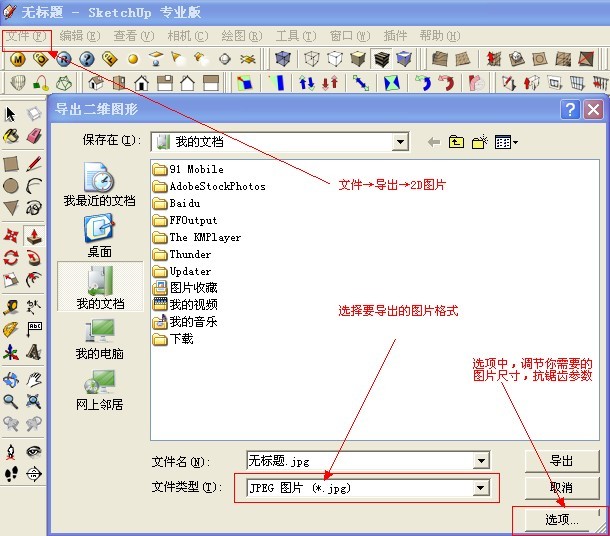This screenshot has width=610, height=536.
Task: Select the Zoom magnifier tool
Action: tap(11, 401)
